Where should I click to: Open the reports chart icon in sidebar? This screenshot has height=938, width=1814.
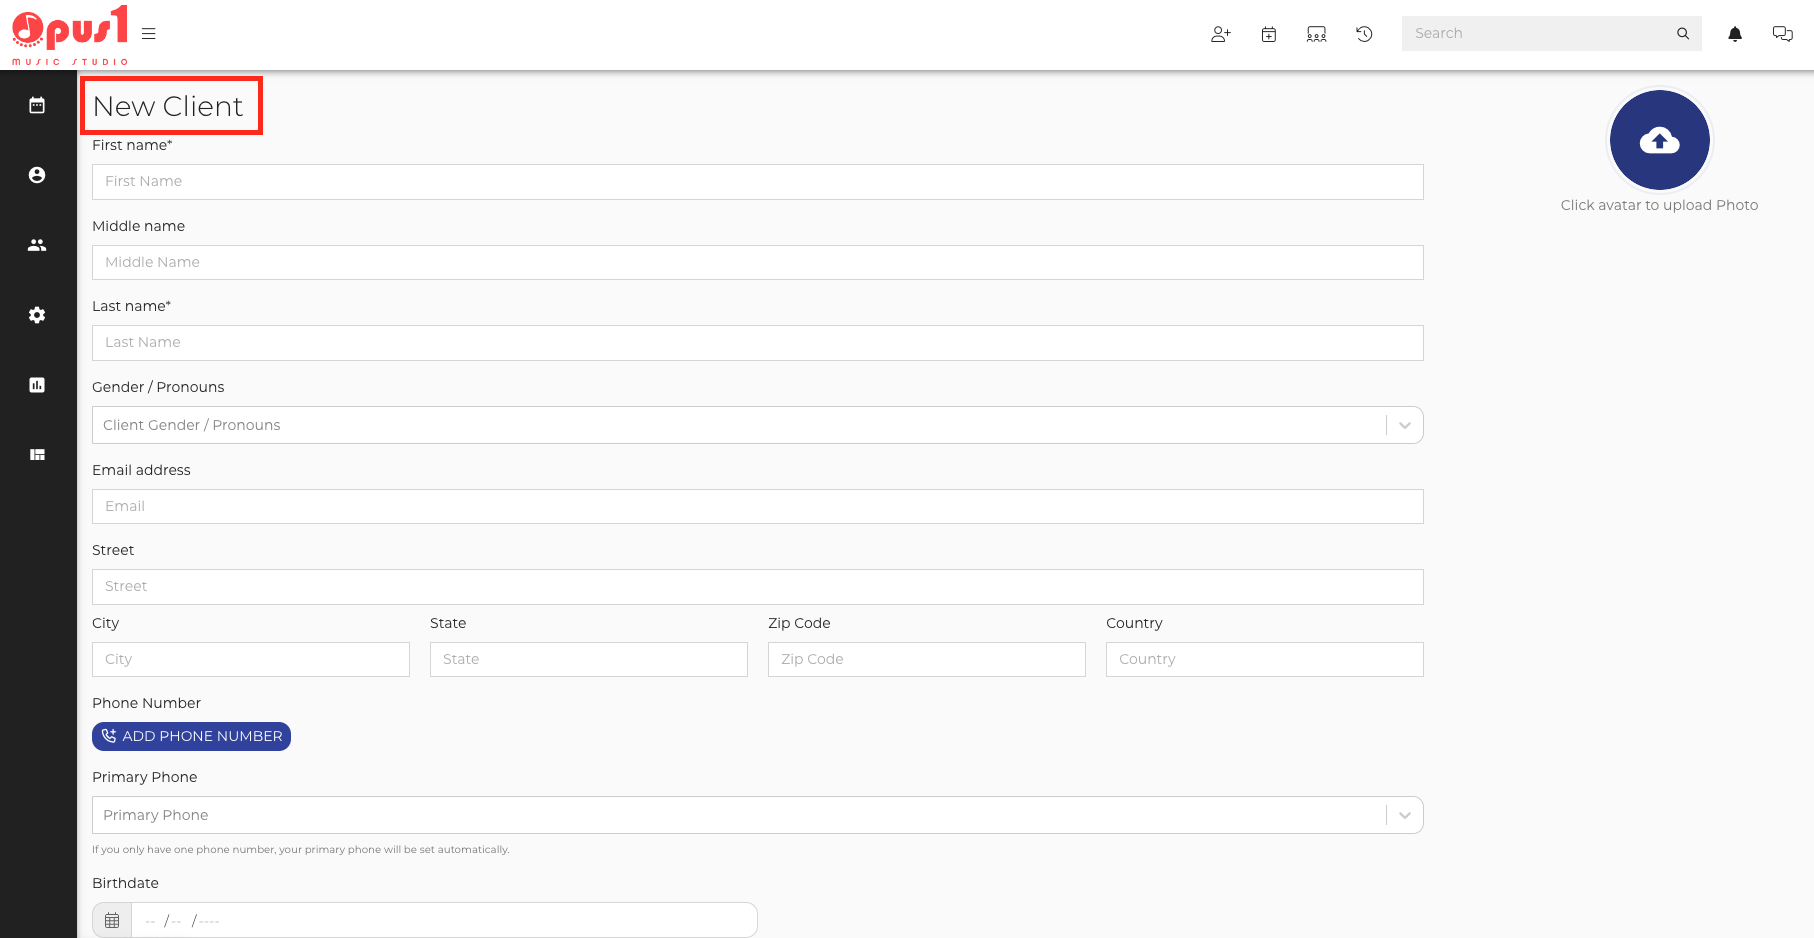pyautogui.click(x=37, y=385)
